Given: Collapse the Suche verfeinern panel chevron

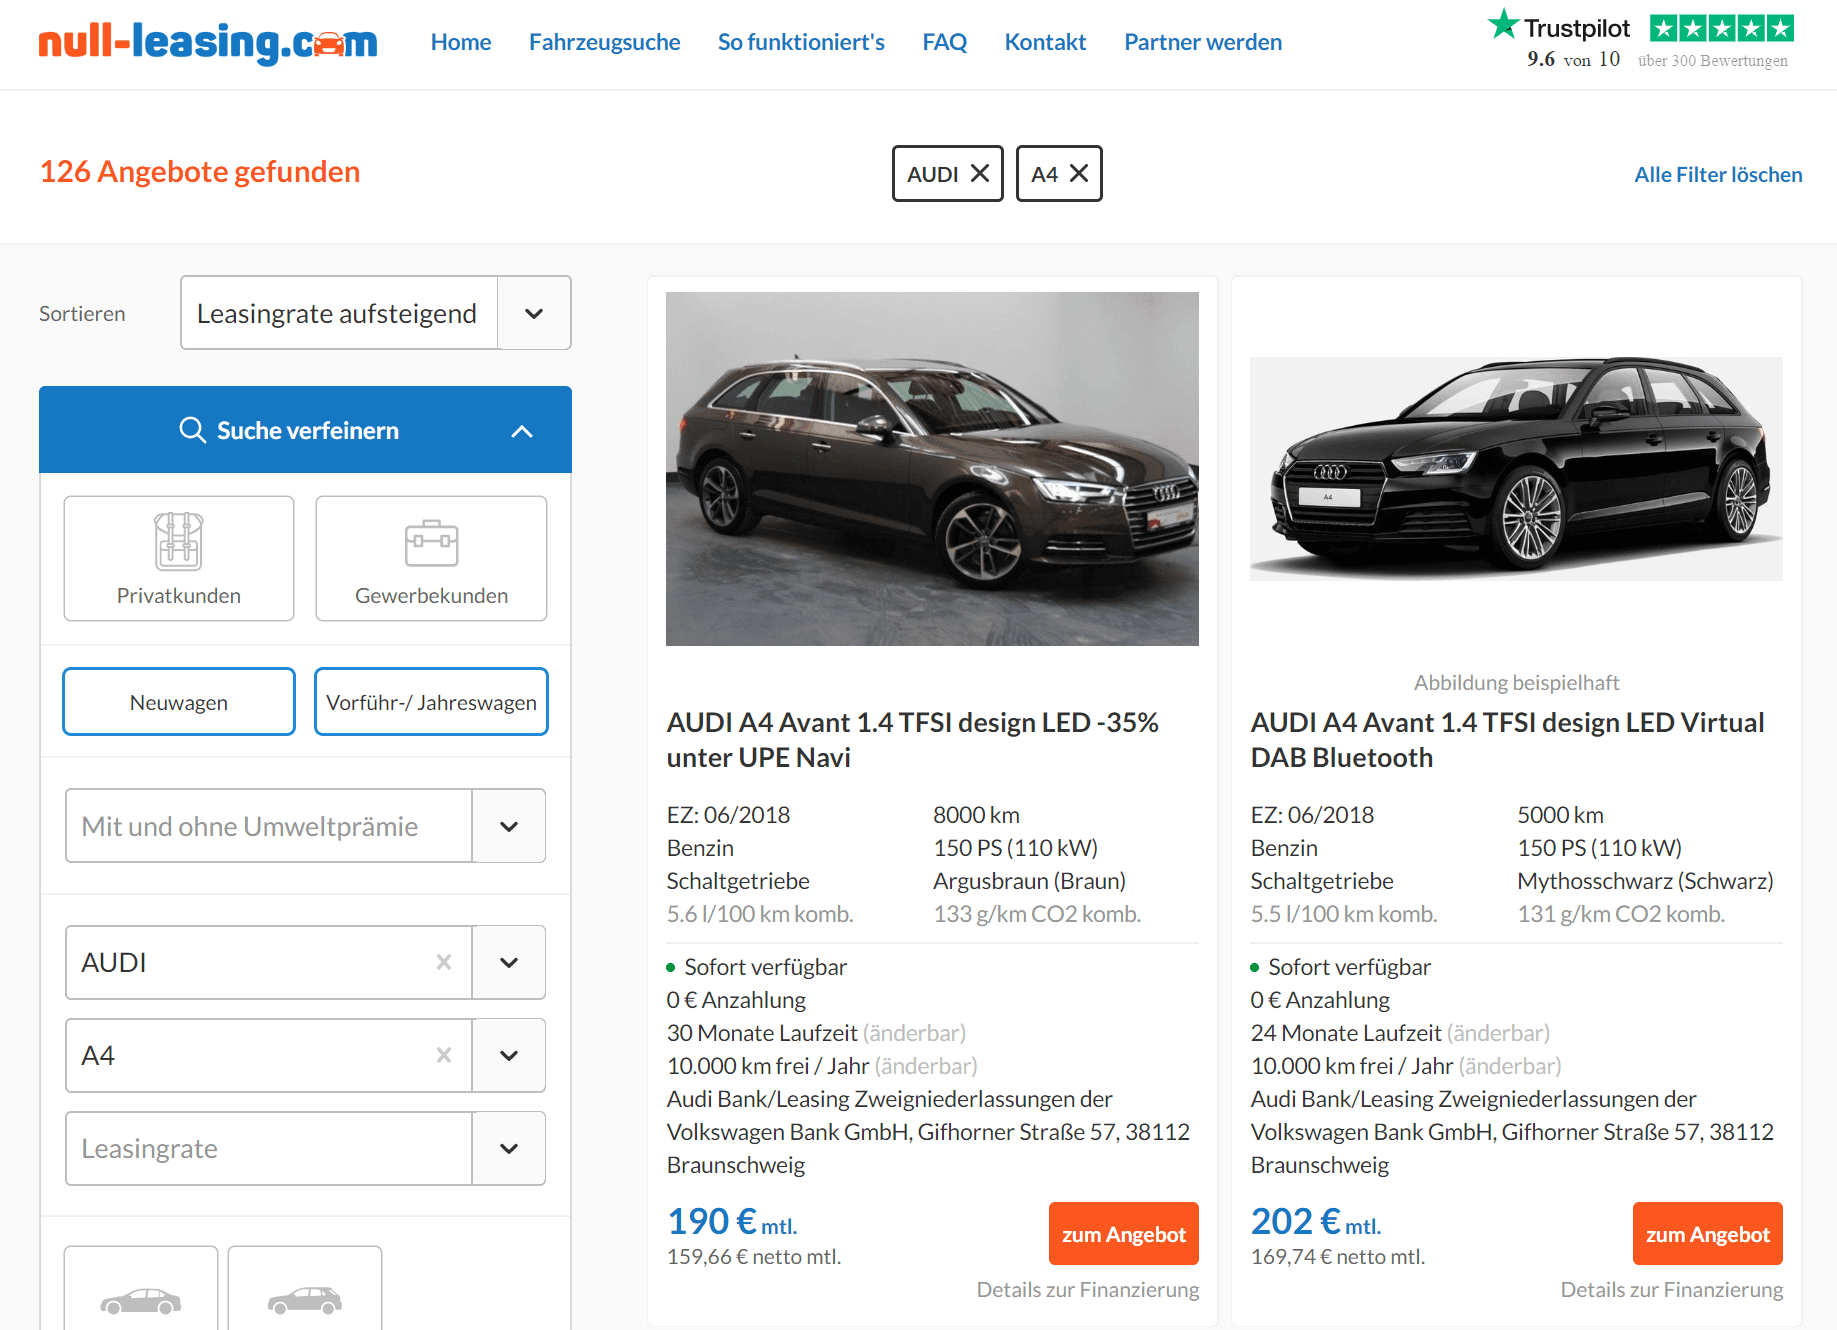Looking at the screenshot, I should coord(522,431).
